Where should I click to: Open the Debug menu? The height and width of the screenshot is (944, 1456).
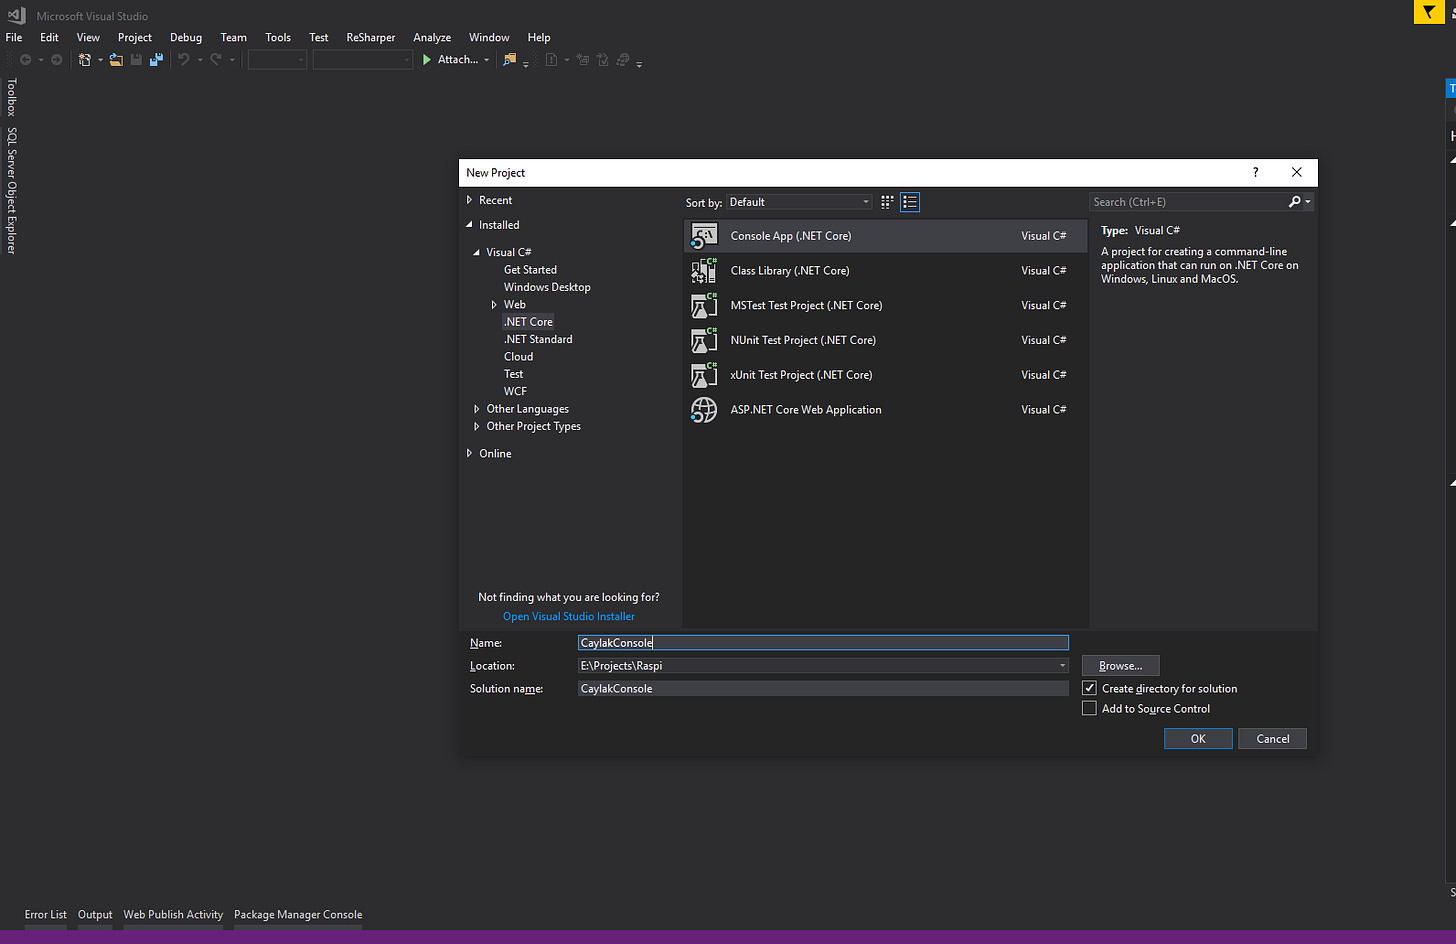[x=186, y=37]
